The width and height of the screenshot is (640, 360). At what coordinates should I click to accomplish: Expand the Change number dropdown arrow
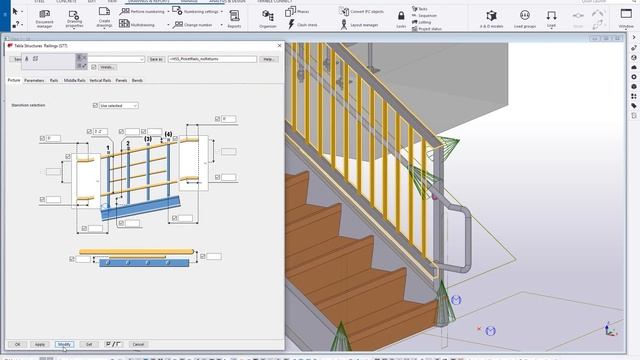(222, 25)
